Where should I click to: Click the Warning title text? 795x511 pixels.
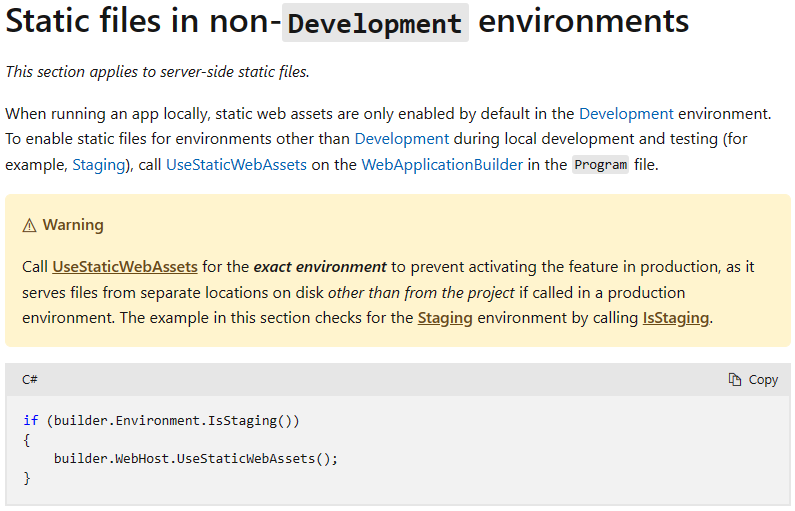click(x=73, y=225)
